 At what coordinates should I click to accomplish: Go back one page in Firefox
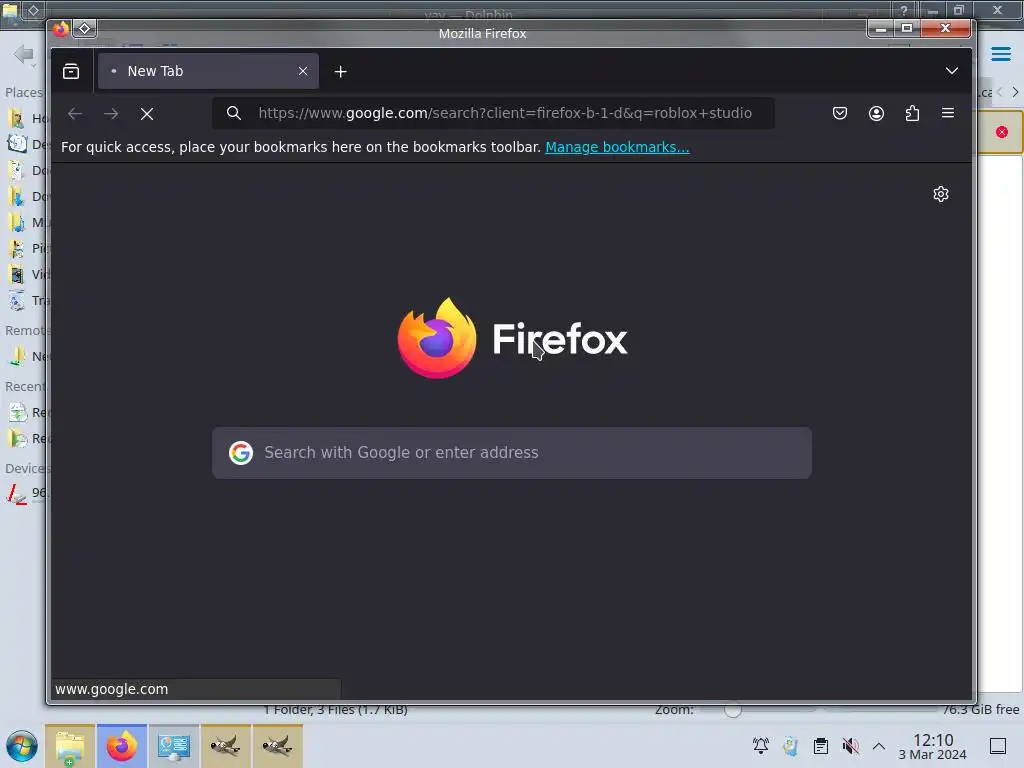point(75,114)
